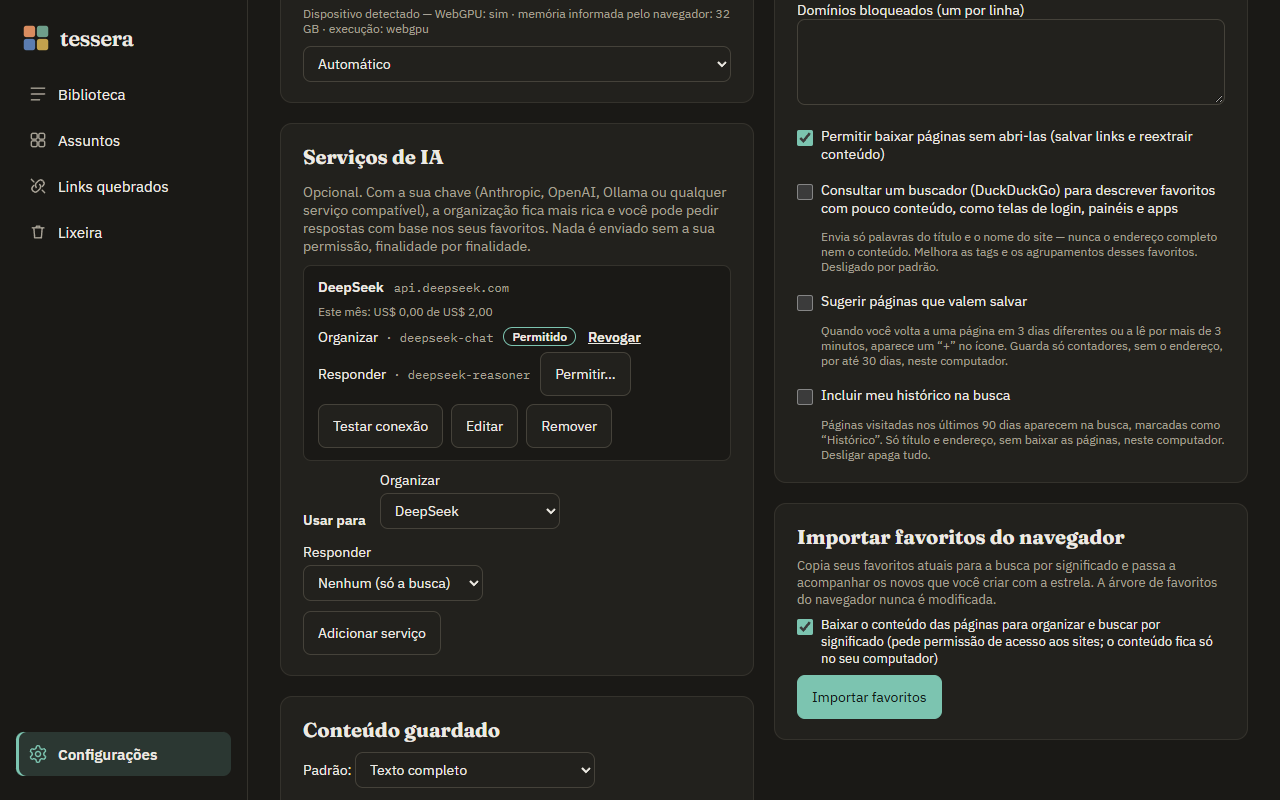Click the 'Permitido' status badge
This screenshot has width=1280, height=800.
pos(540,337)
